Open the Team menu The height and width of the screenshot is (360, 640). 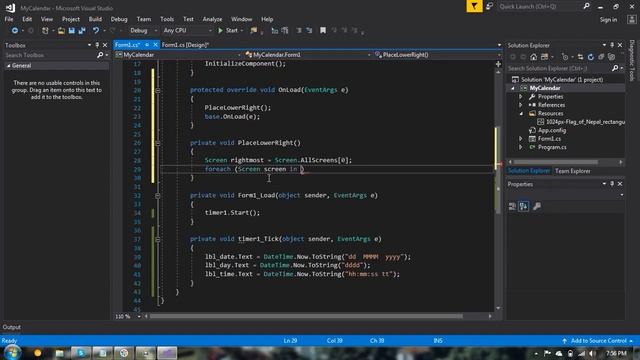coord(144,19)
